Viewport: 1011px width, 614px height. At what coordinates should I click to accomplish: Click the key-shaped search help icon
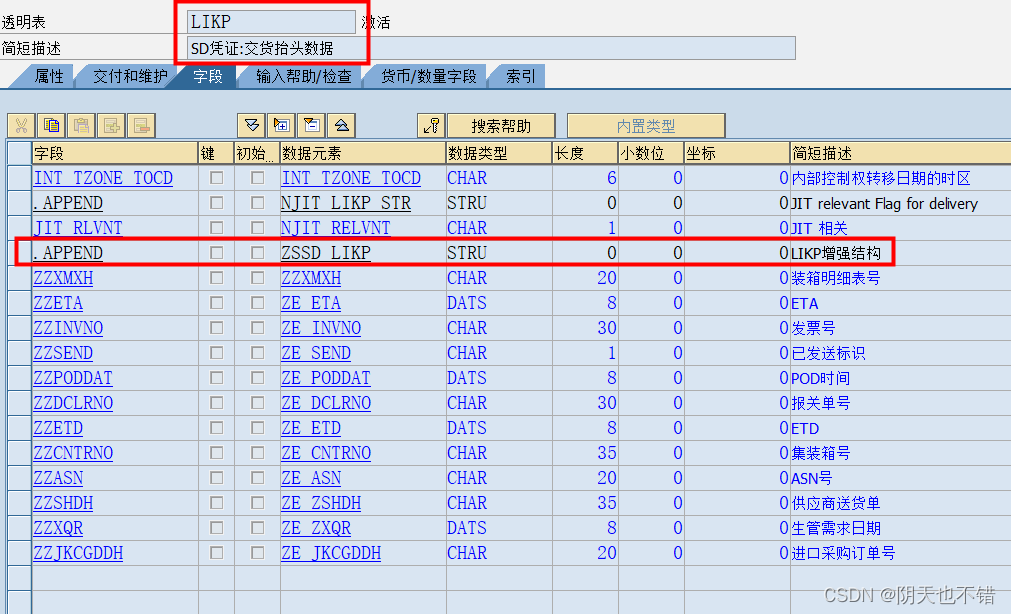click(432, 125)
